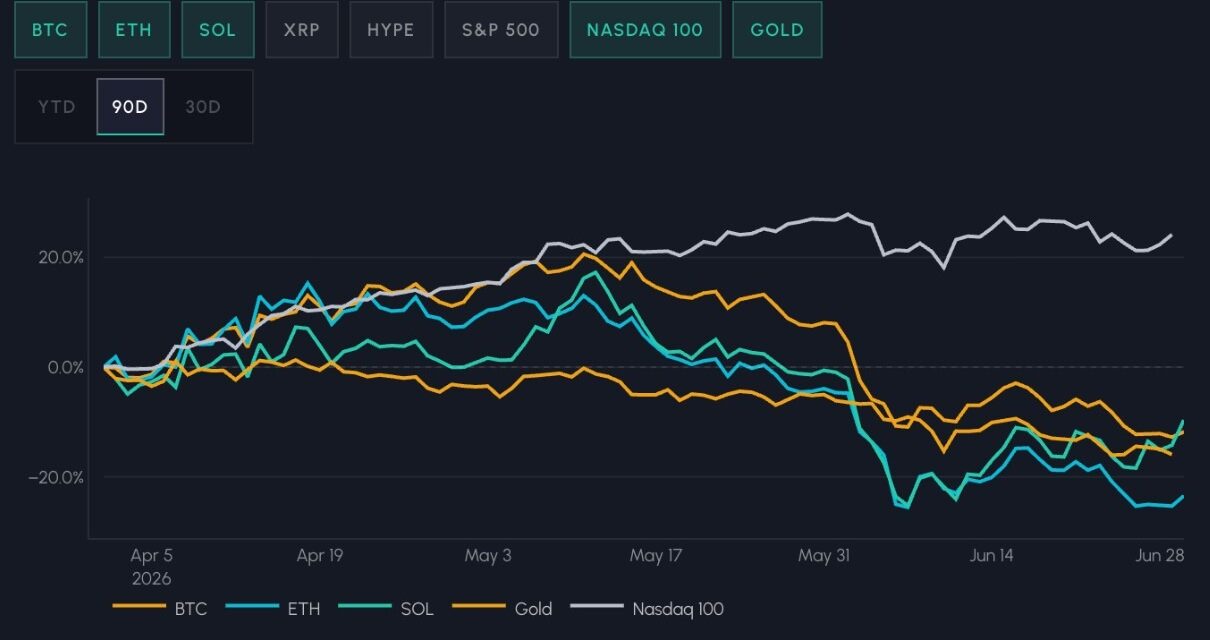Disable the SOL series chip
1210x640 pixels.
[217, 30]
